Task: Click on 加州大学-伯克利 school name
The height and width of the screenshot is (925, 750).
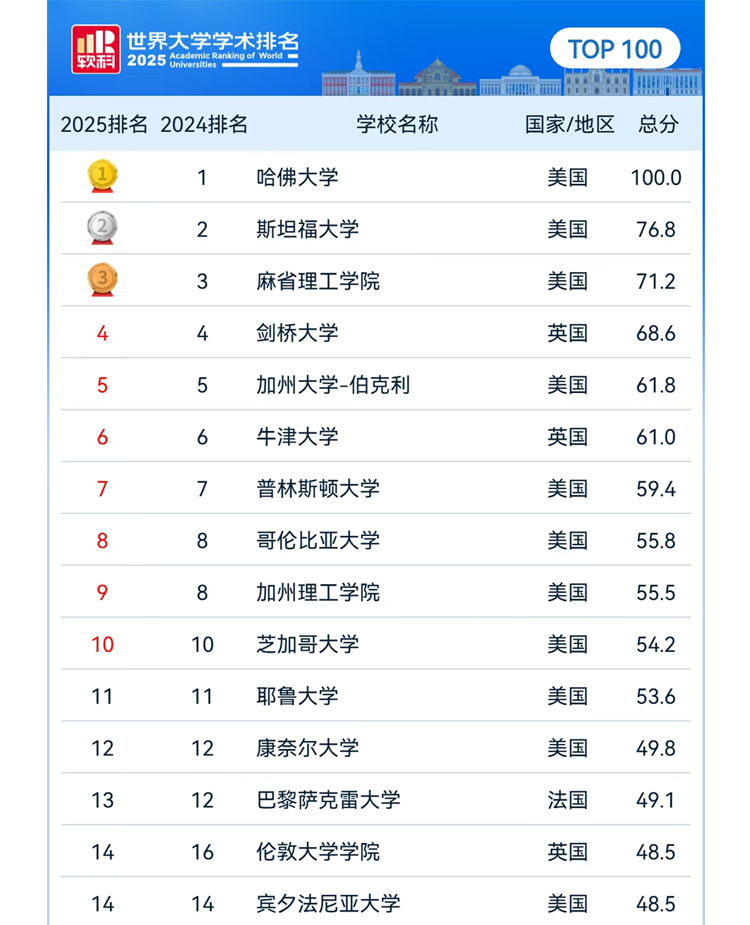Action: 333,385
